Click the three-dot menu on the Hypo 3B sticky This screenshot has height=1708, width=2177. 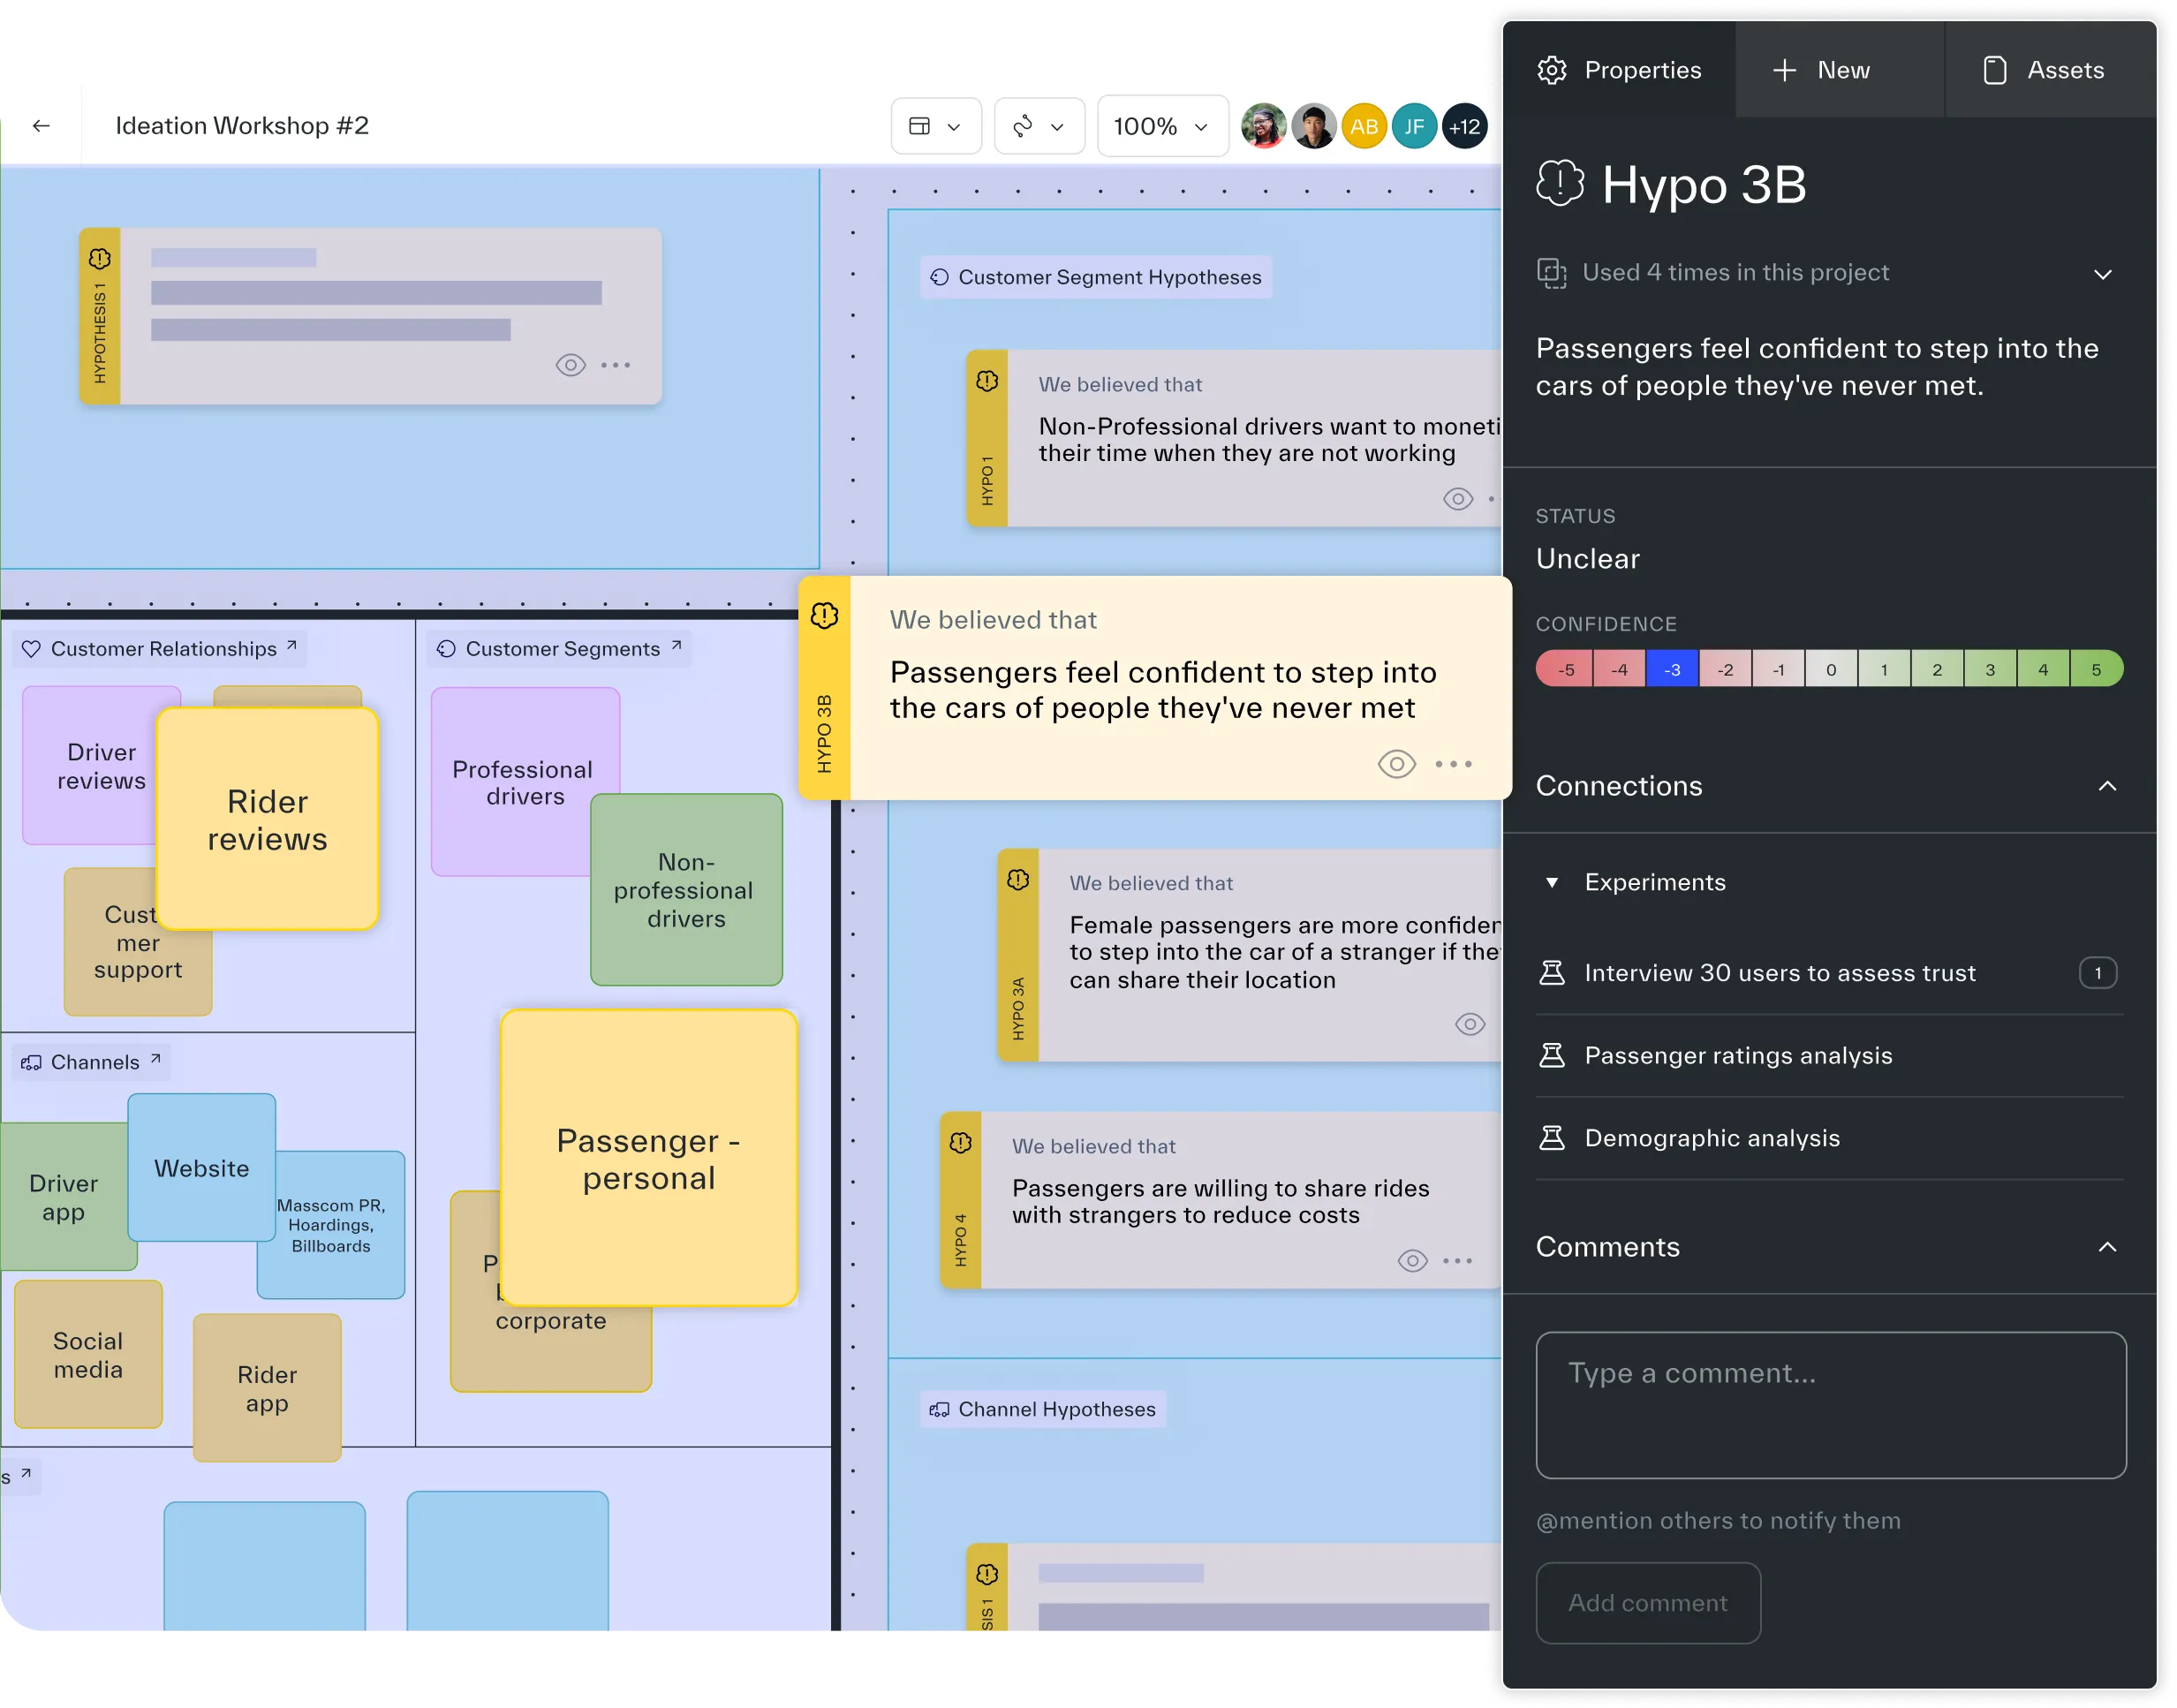point(1455,764)
